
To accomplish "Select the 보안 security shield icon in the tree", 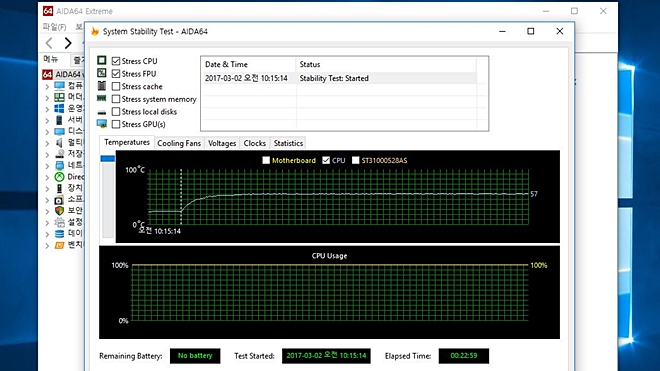I will click(59, 211).
